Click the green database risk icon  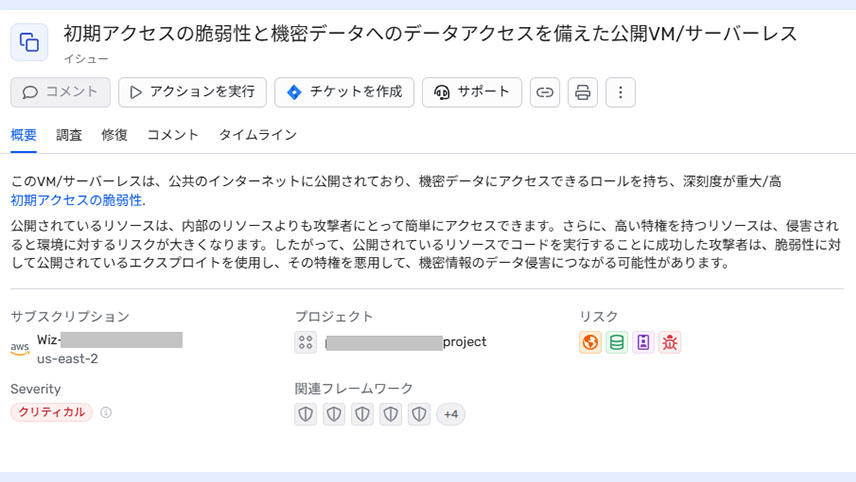point(617,343)
